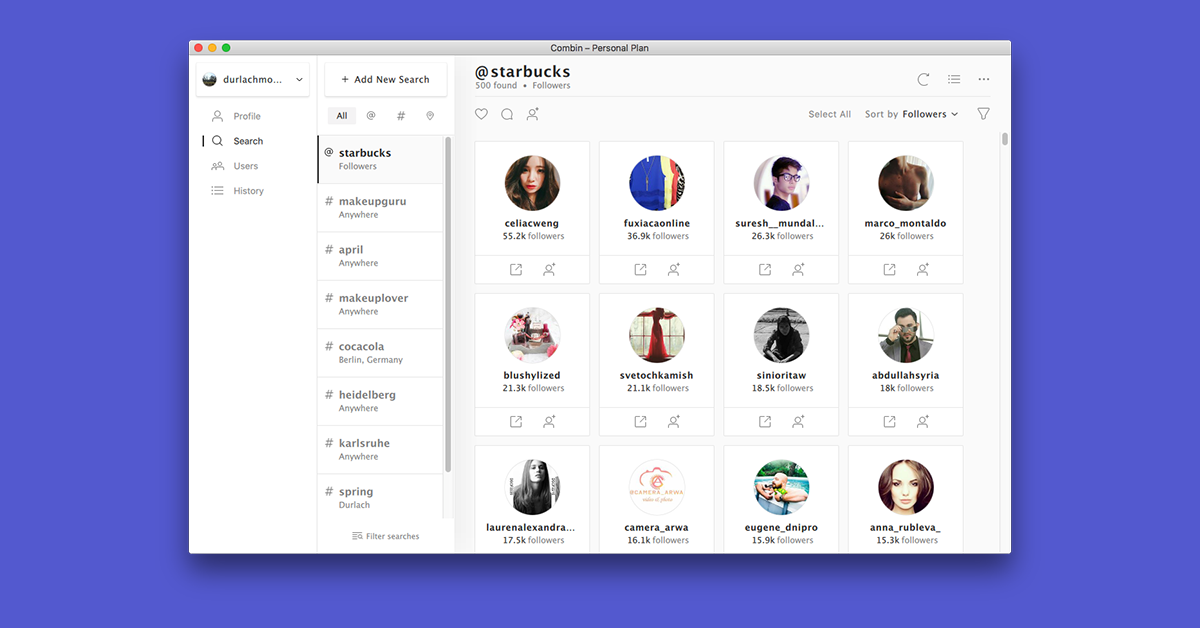Follow suresh__mundal with the add-user icon
This screenshot has width=1200, height=628.
click(798, 269)
